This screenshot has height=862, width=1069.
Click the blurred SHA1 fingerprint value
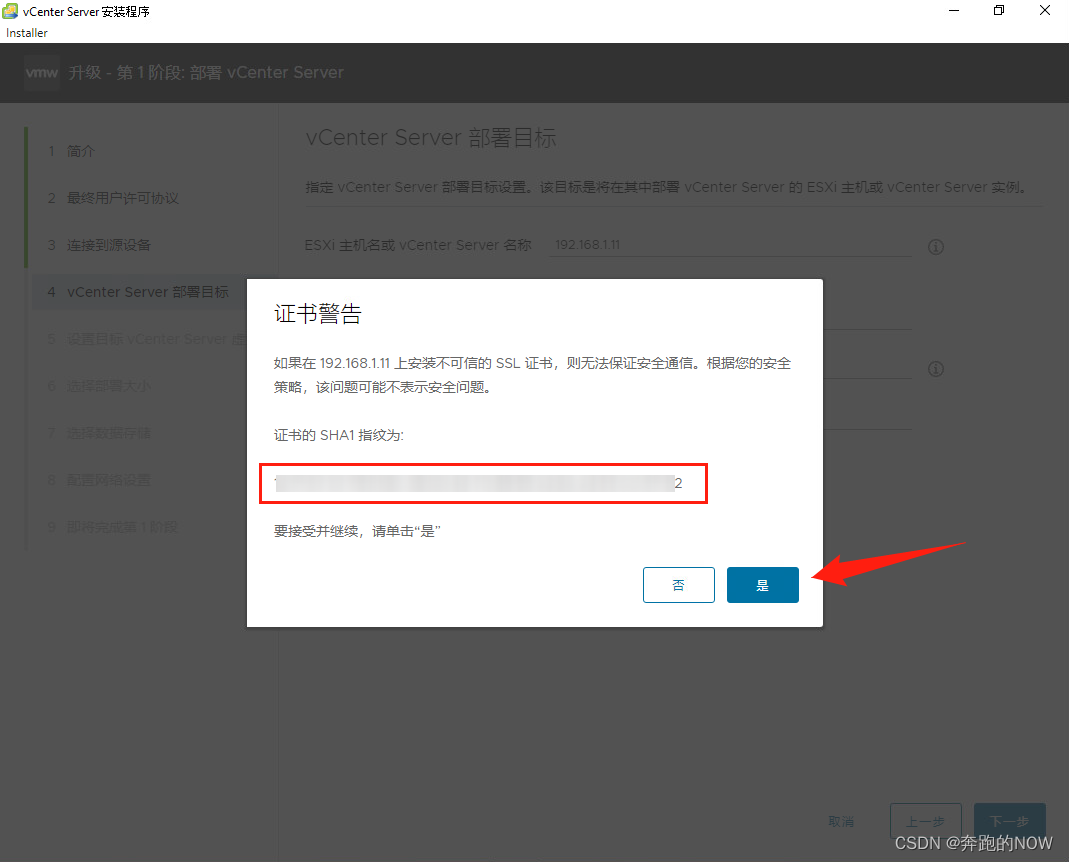[x=479, y=484]
